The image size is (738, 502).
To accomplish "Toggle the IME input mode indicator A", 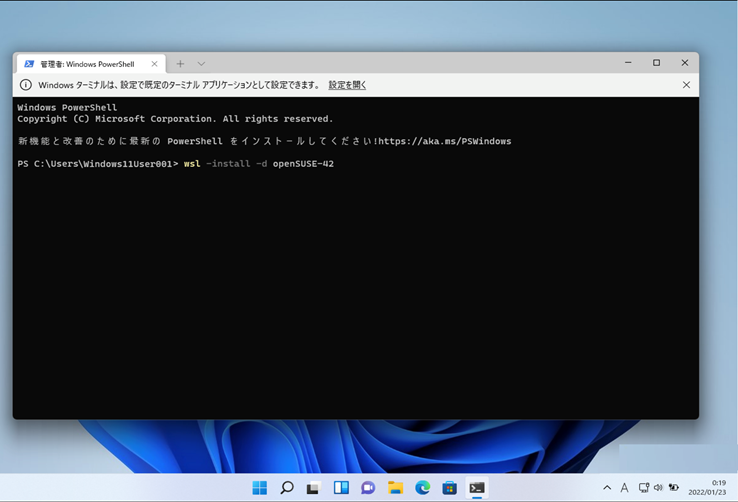I will coord(624,488).
